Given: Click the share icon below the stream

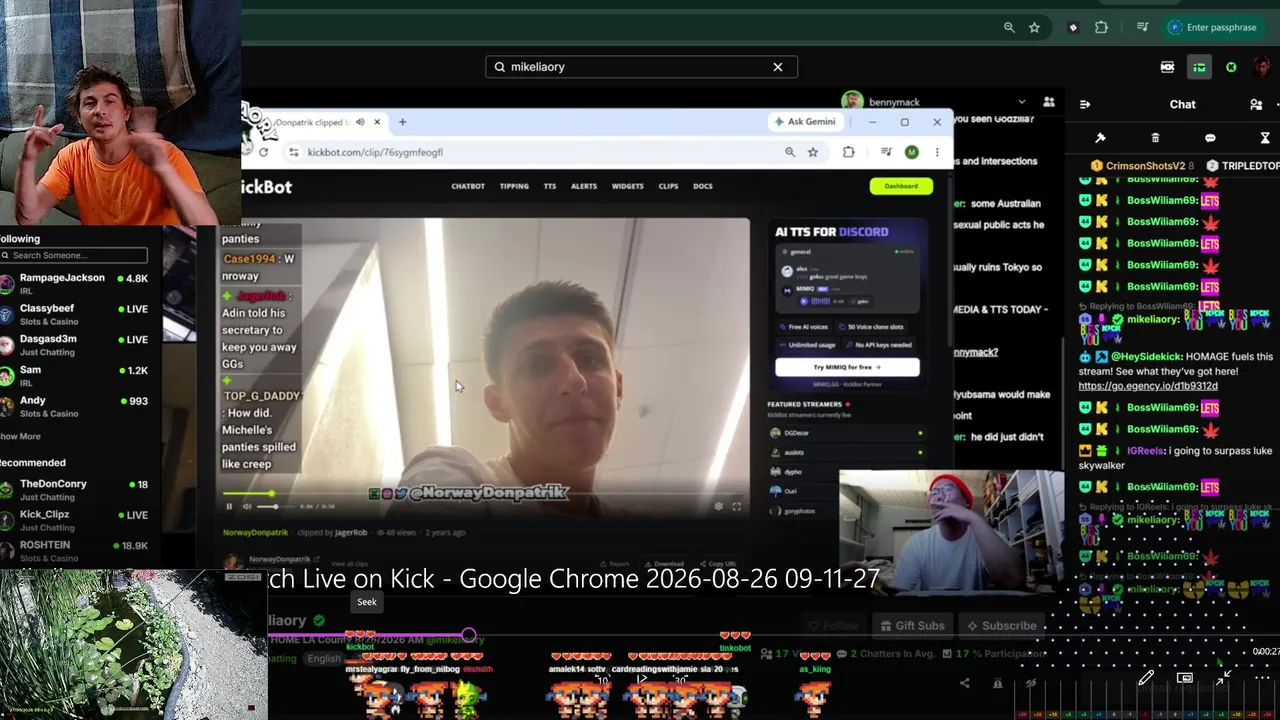Looking at the screenshot, I should click(965, 683).
